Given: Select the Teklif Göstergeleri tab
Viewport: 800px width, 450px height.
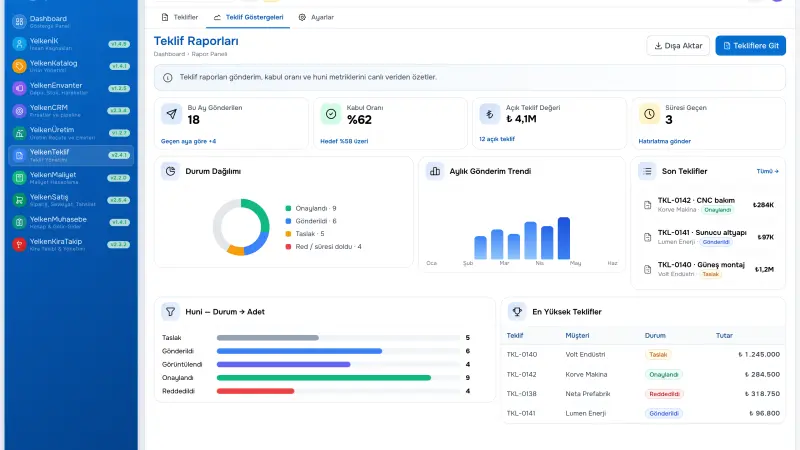Looking at the screenshot, I should (x=248, y=17).
